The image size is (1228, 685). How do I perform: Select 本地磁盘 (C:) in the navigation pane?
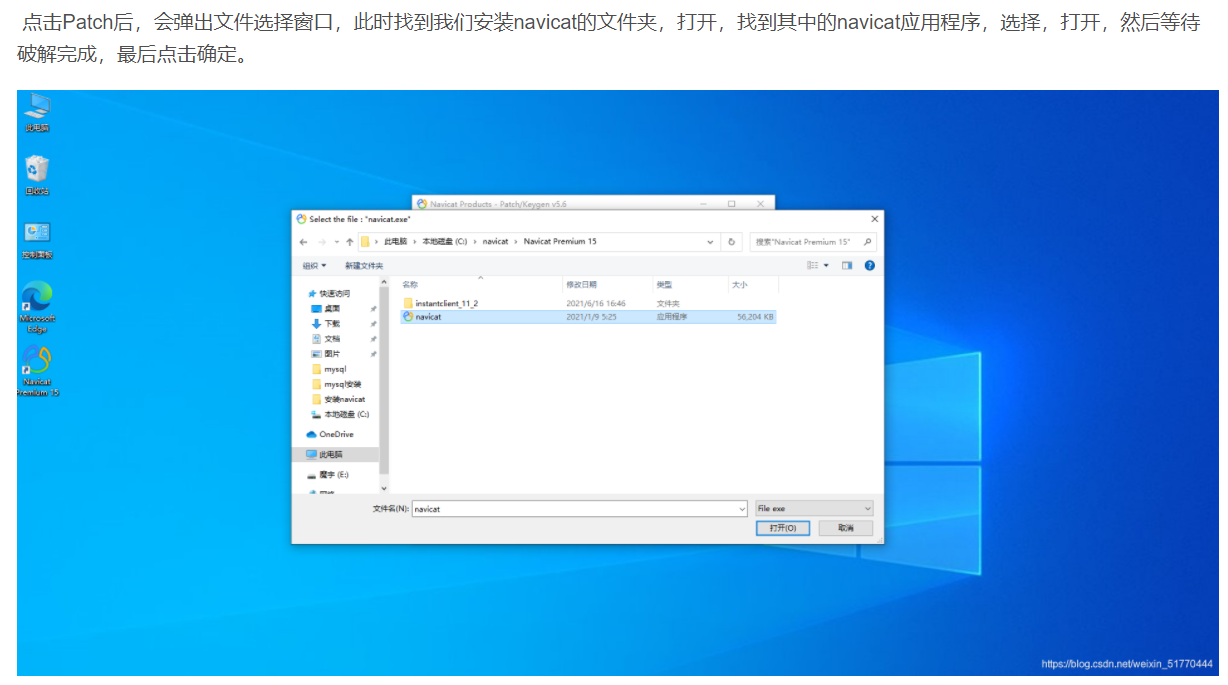pyautogui.click(x=341, y=414)
